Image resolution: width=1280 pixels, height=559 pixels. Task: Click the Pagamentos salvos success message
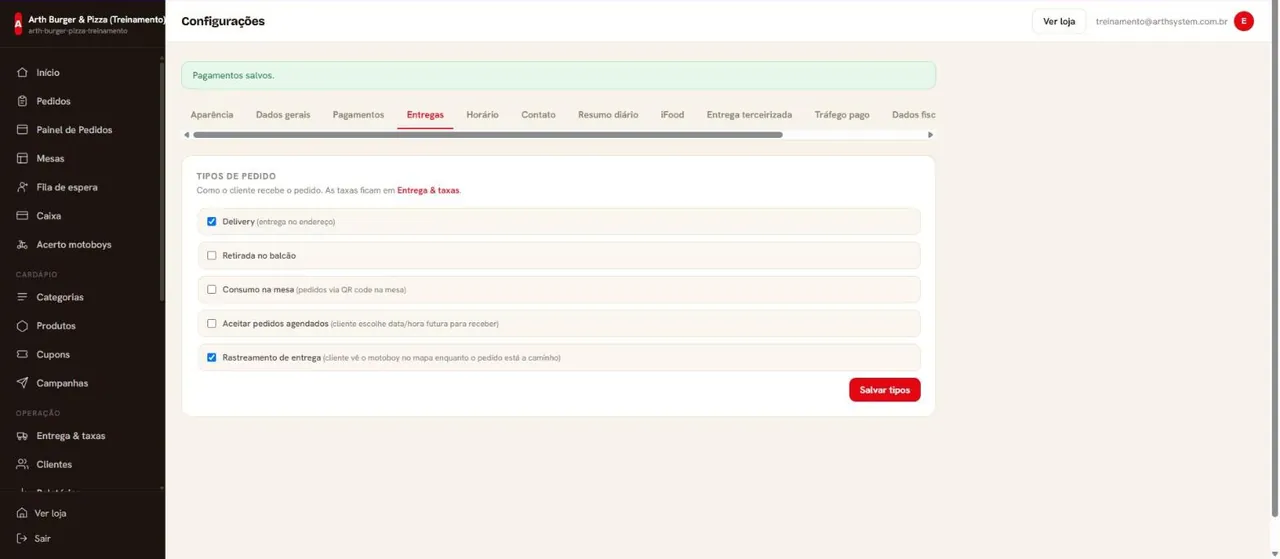558,75
